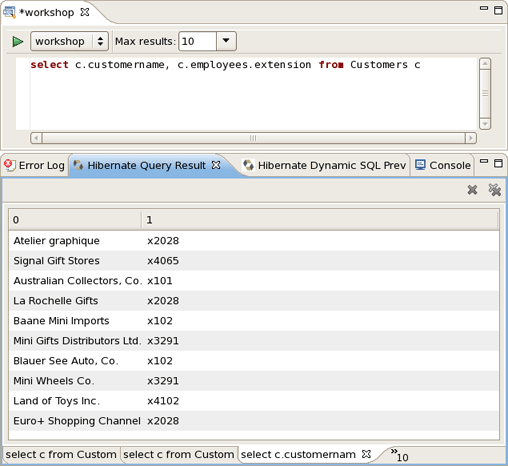Click the editor vertical scrollbar down arrow

(x=485, y=124)
